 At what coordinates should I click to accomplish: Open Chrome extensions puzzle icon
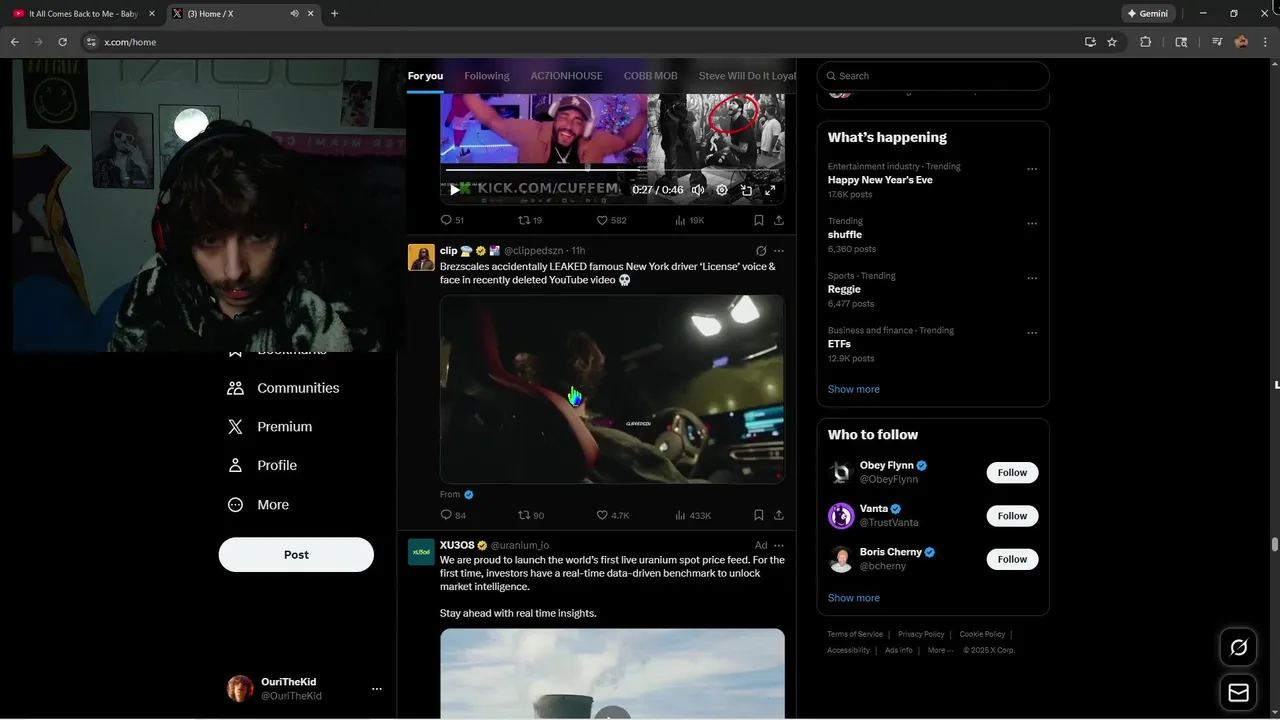(1146, 42)
